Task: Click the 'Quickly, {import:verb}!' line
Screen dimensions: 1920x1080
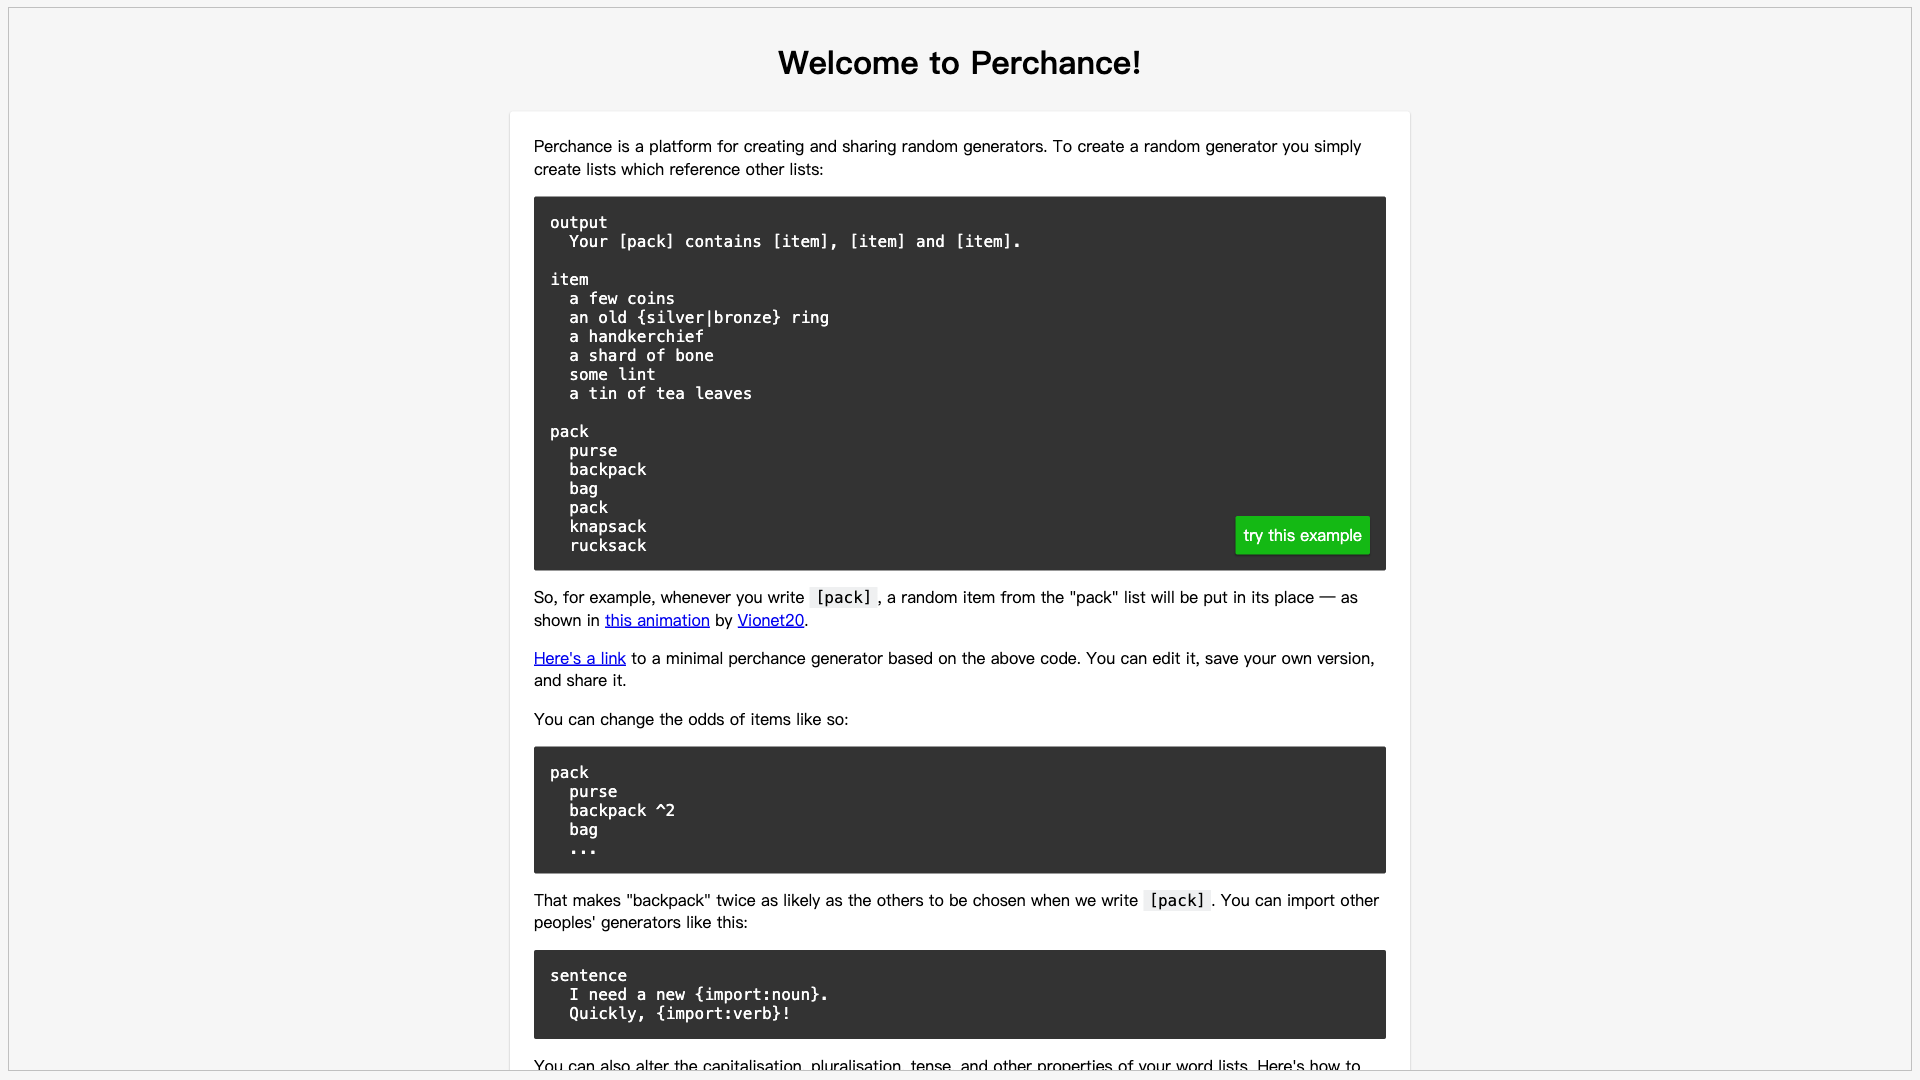Action: coord(680,1014)
